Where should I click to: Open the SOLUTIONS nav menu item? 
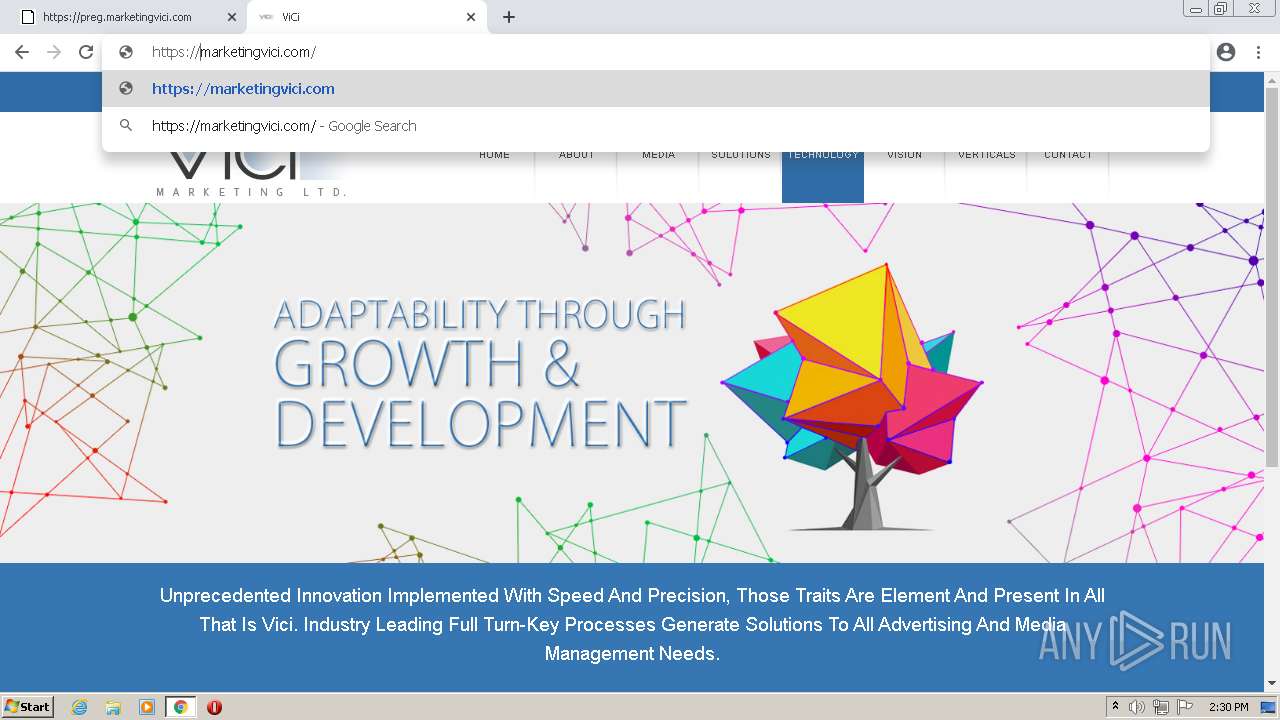tap(741, 155)
